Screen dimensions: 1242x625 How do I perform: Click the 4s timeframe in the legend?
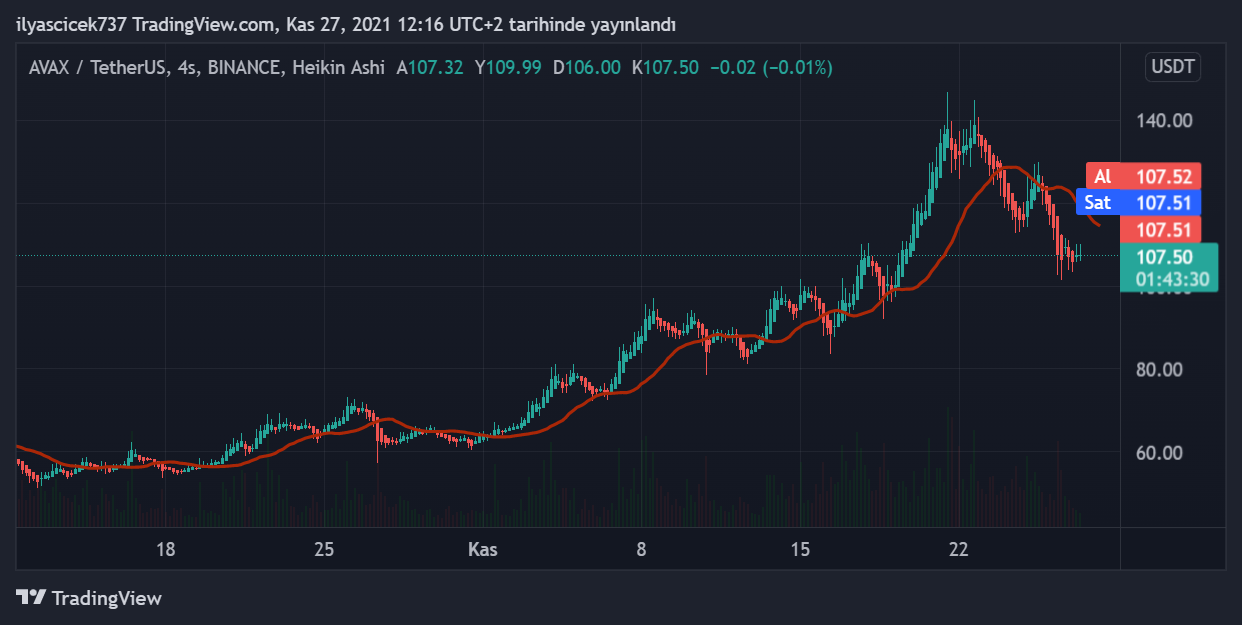pyautogui.click(x=185, y=68)
